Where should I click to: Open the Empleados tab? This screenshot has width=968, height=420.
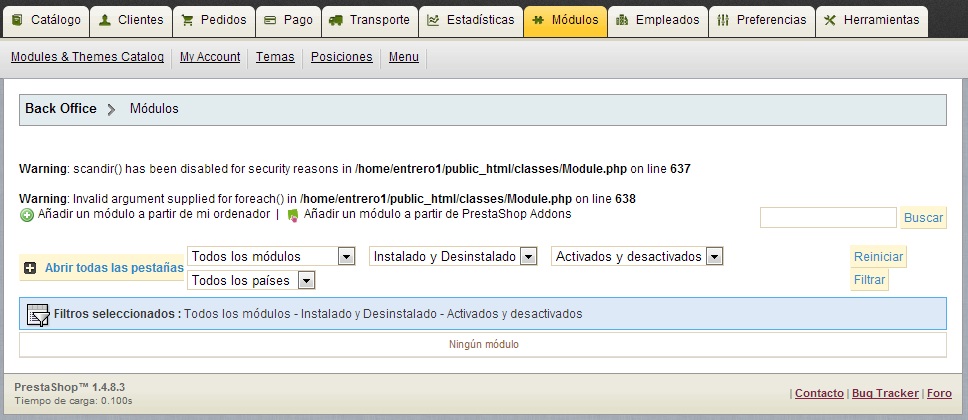pos(657,21)
